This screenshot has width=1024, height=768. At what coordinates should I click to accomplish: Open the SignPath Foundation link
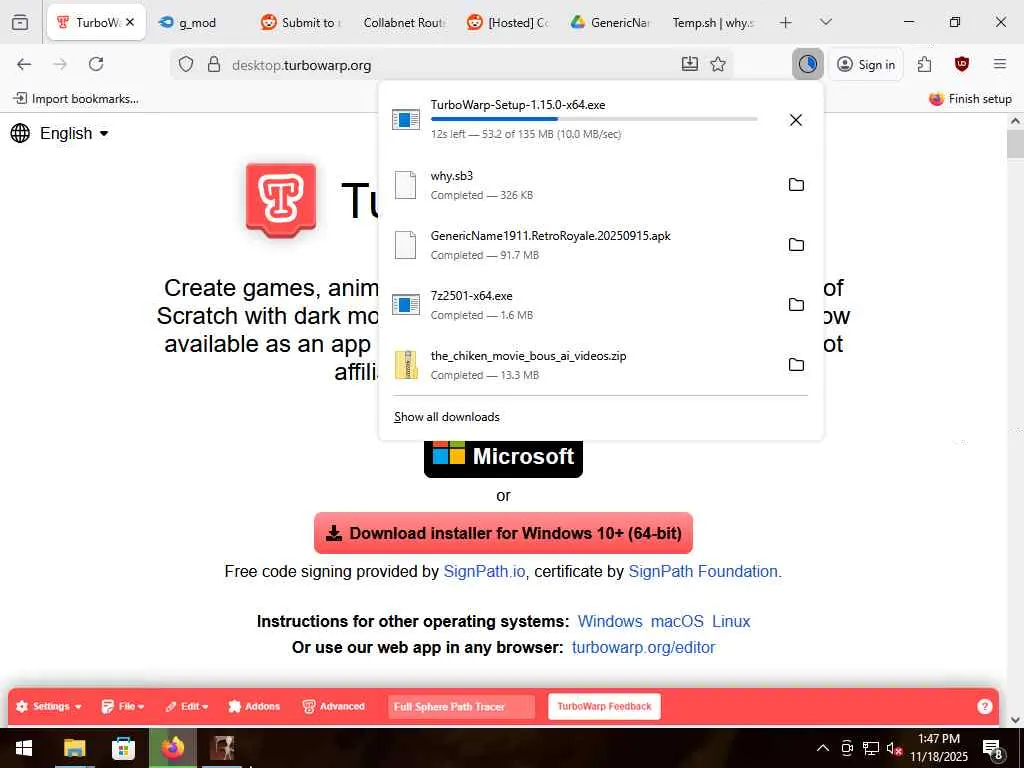(x=703, y=571)
